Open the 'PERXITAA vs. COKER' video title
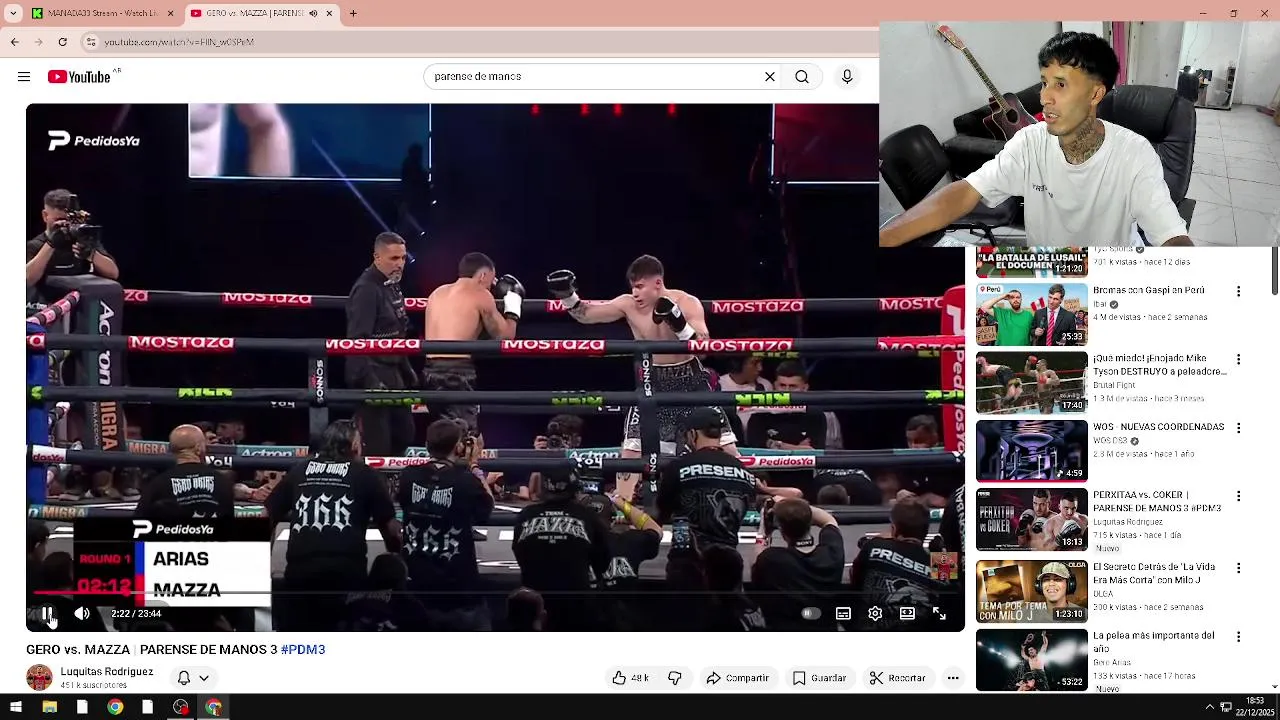 pyautogui.click(x=1157, y=501)
